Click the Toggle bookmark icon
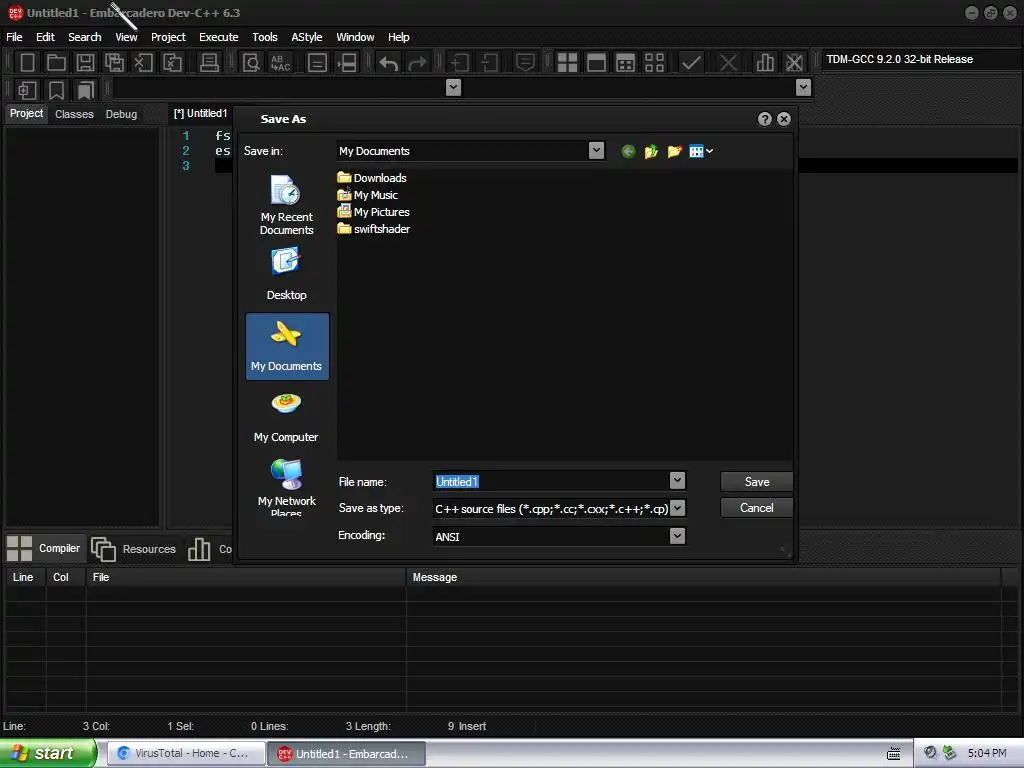1024x768 pixels. point(56,90)
